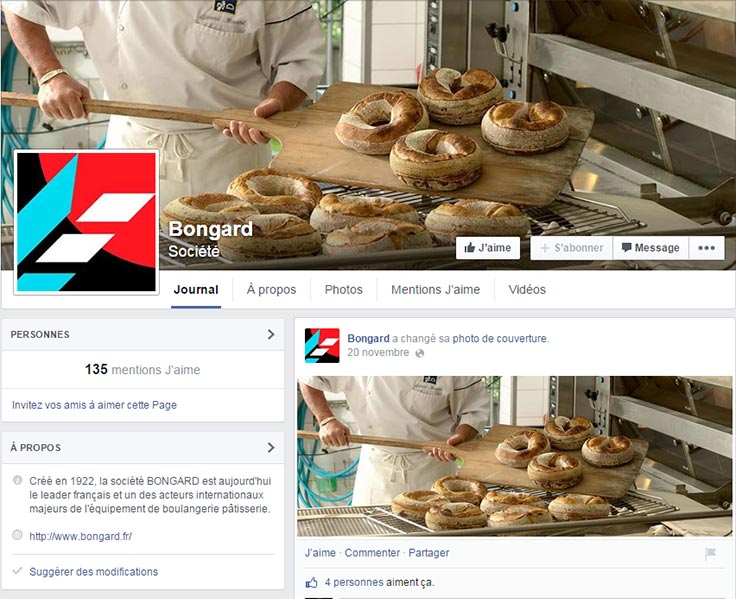The width and height of the screenshot is (736, 599).
Task: Click the thumbs-up icon beside 4 personnes
Action: [x=312, y=583]
